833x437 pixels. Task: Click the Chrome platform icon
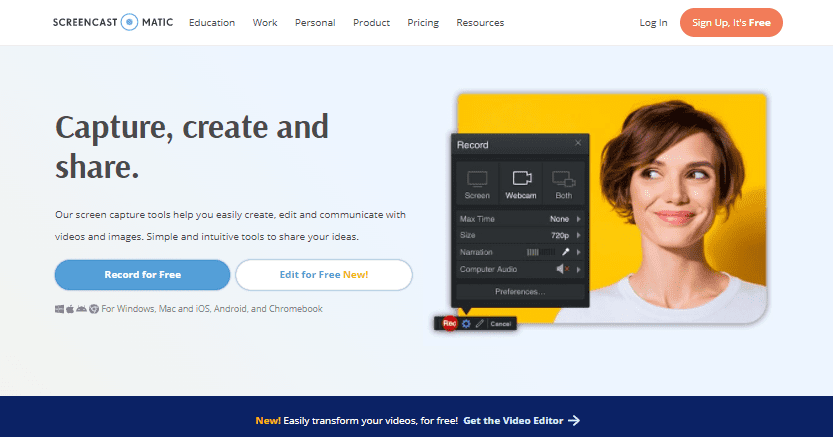(94, 309)
